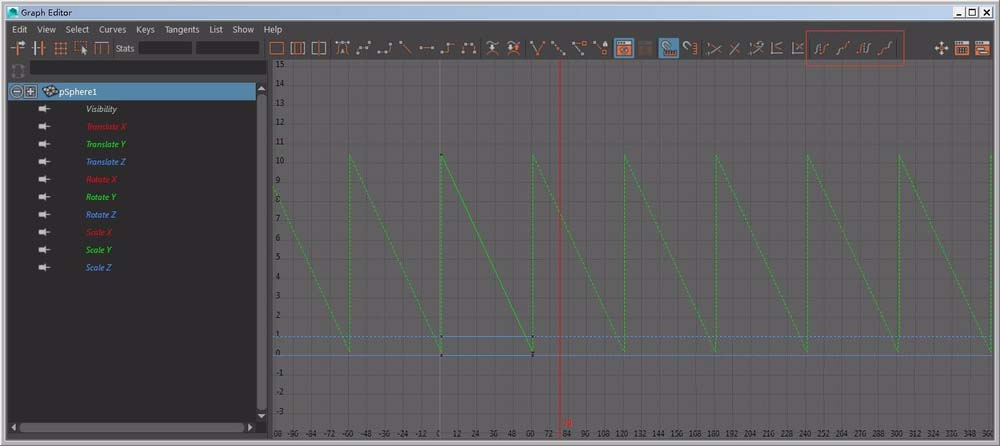The image size is (1000, 446).
Task: Click the Swap Buffer Curves icon
Action: [513, 48]
